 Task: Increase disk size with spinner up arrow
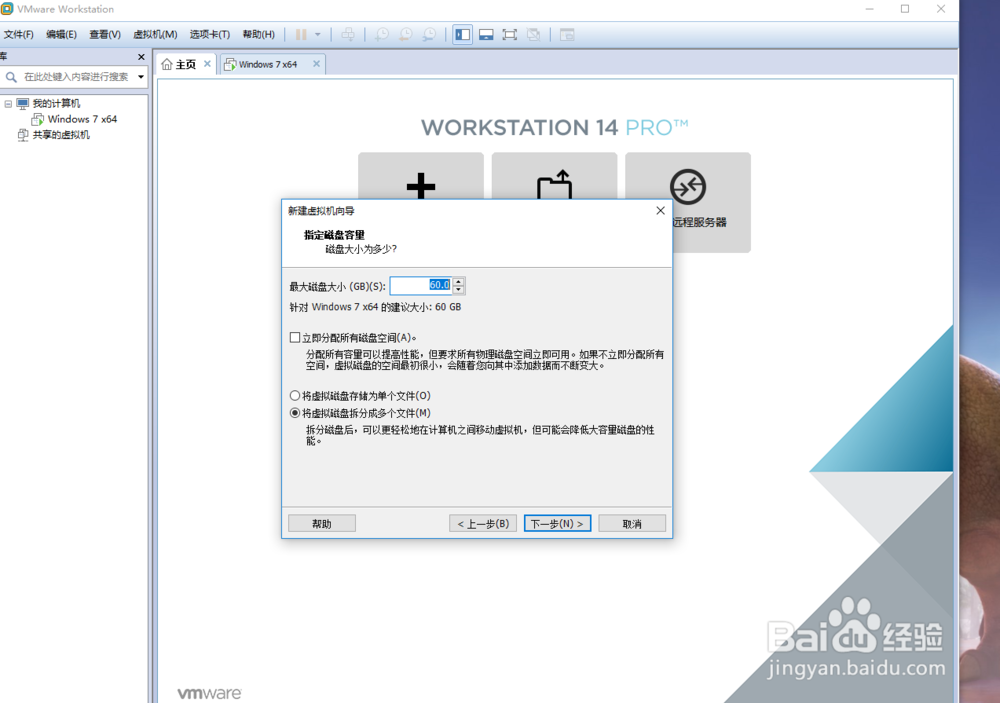(x=459, y=281)
